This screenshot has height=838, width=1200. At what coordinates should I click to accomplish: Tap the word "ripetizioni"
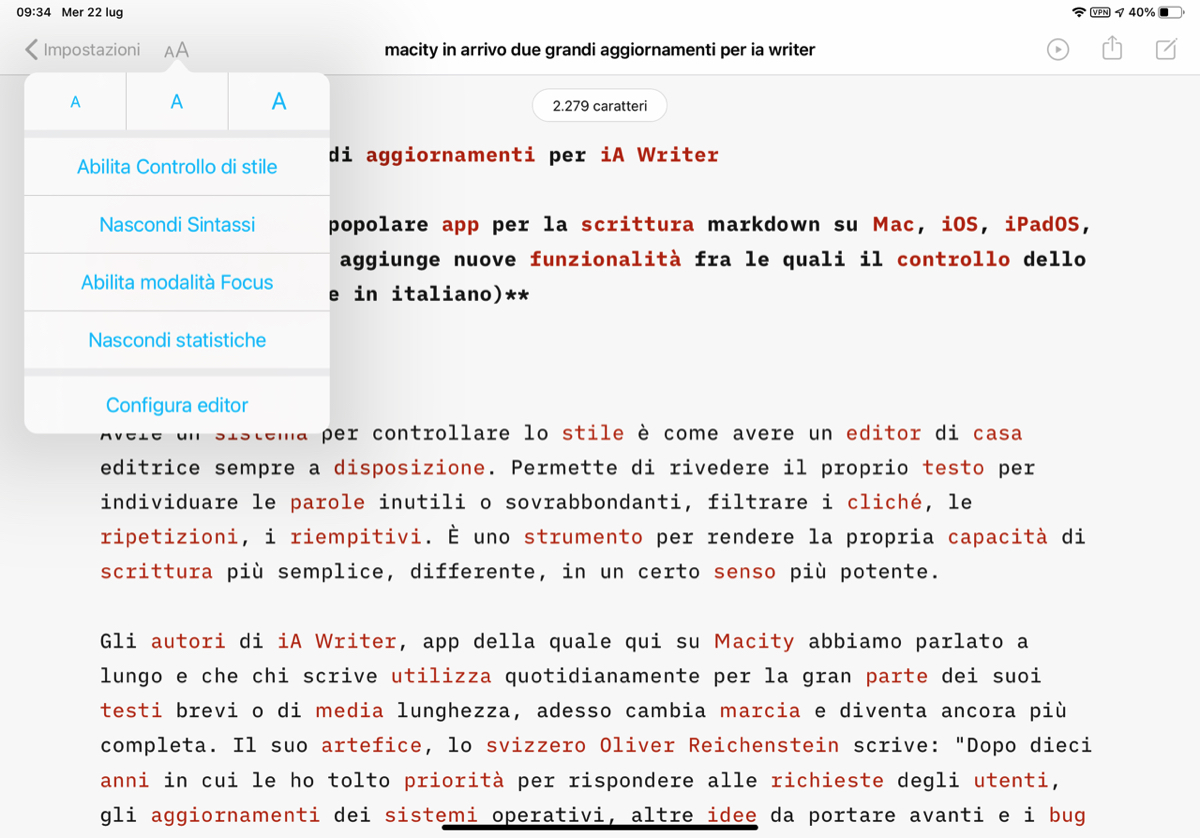[169, 537]
